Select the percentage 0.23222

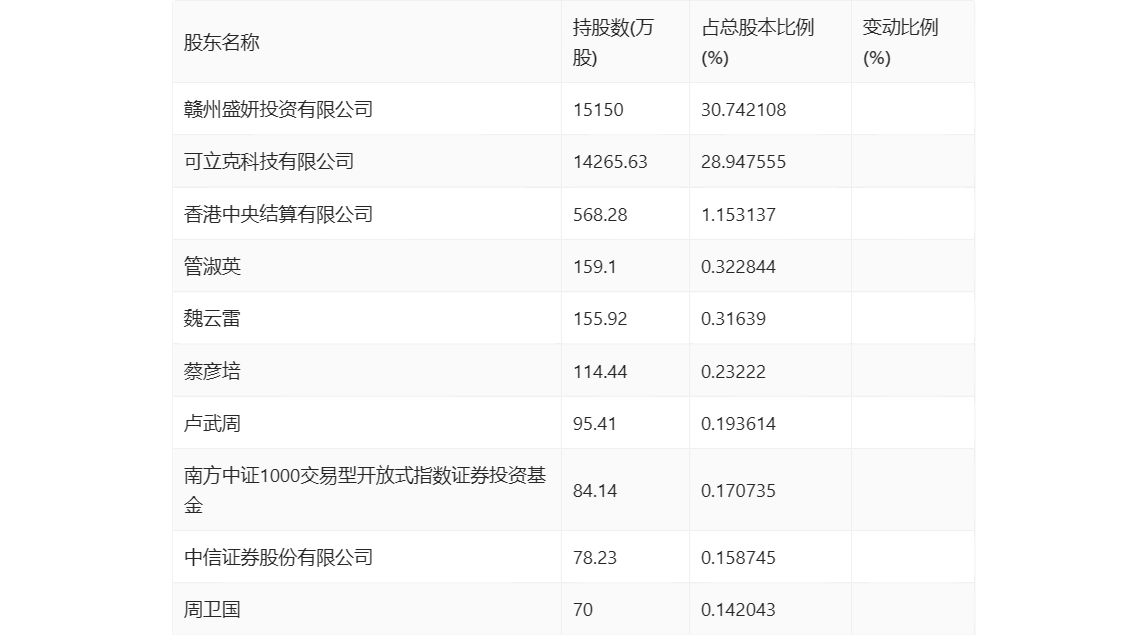[x=733, y=371]
